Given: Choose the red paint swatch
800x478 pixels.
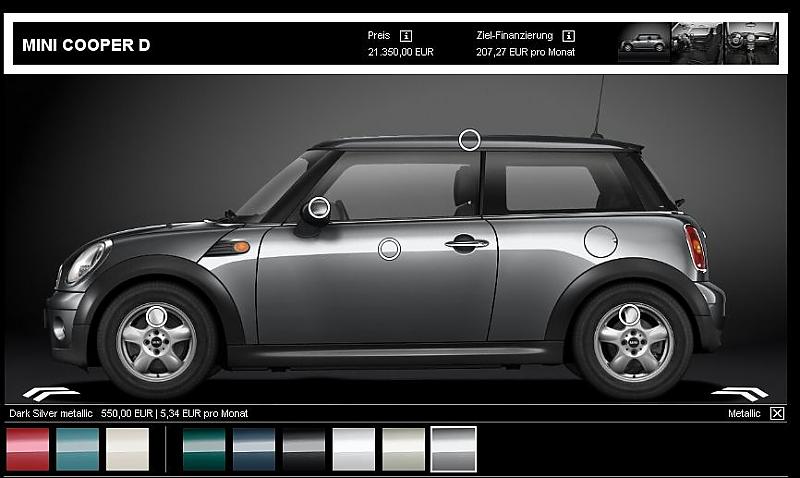Looking at the screenshot, I should pyautogui.click(x=28, y=449).
